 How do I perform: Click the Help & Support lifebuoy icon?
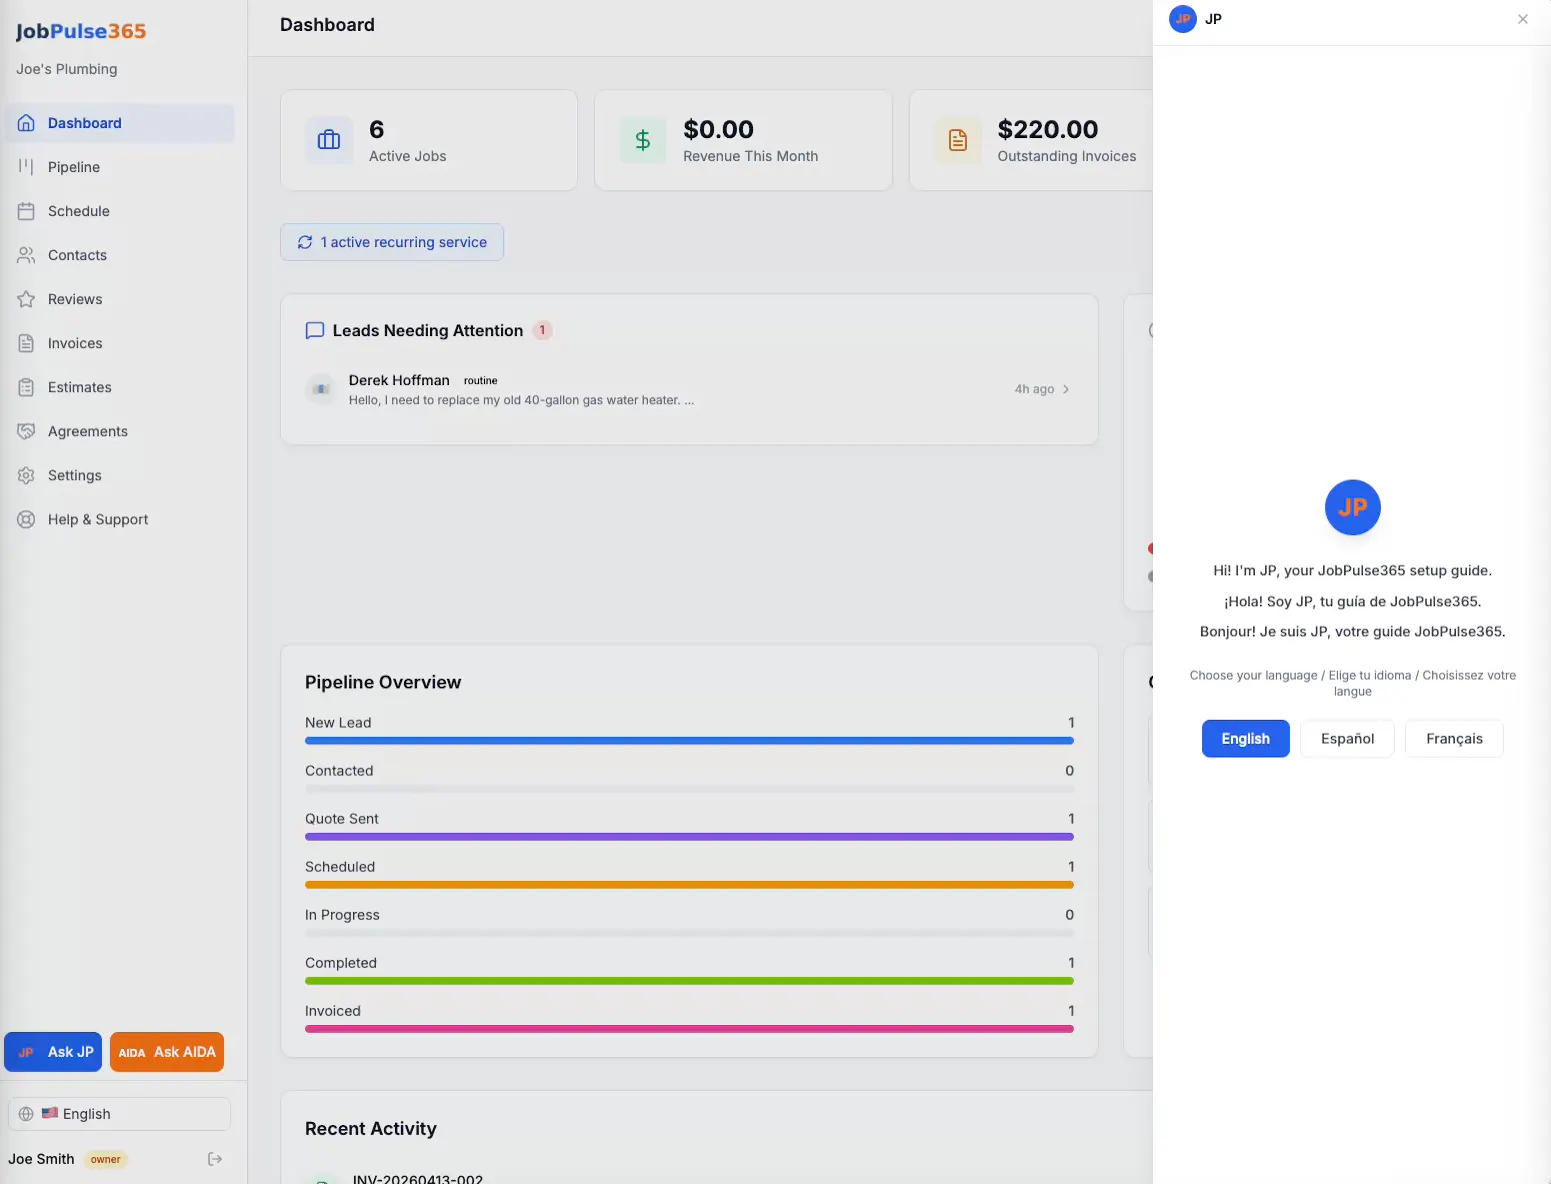point(27,519)
